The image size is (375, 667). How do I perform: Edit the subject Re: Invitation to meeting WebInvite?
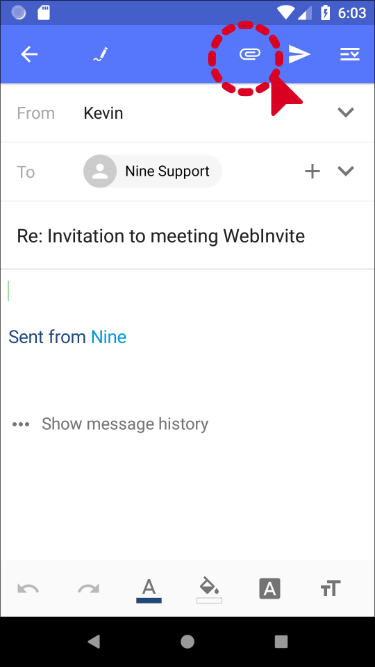click(x=161, y=236)
